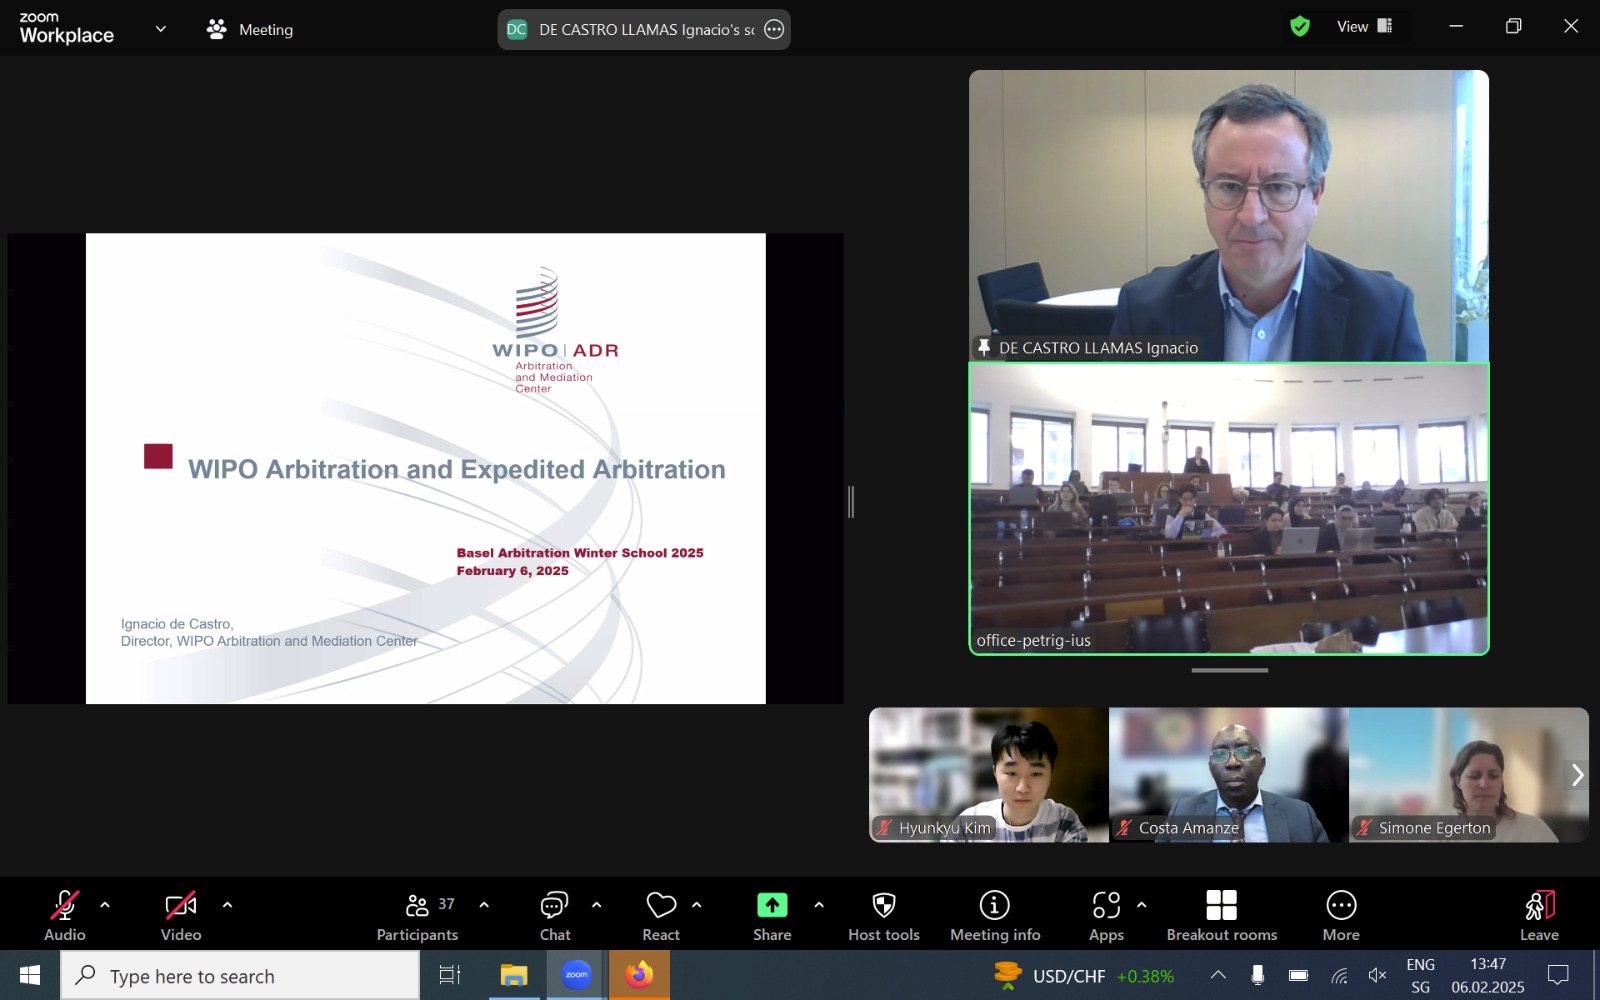
Task: Open the Chat panel
Action: (555, 915)
